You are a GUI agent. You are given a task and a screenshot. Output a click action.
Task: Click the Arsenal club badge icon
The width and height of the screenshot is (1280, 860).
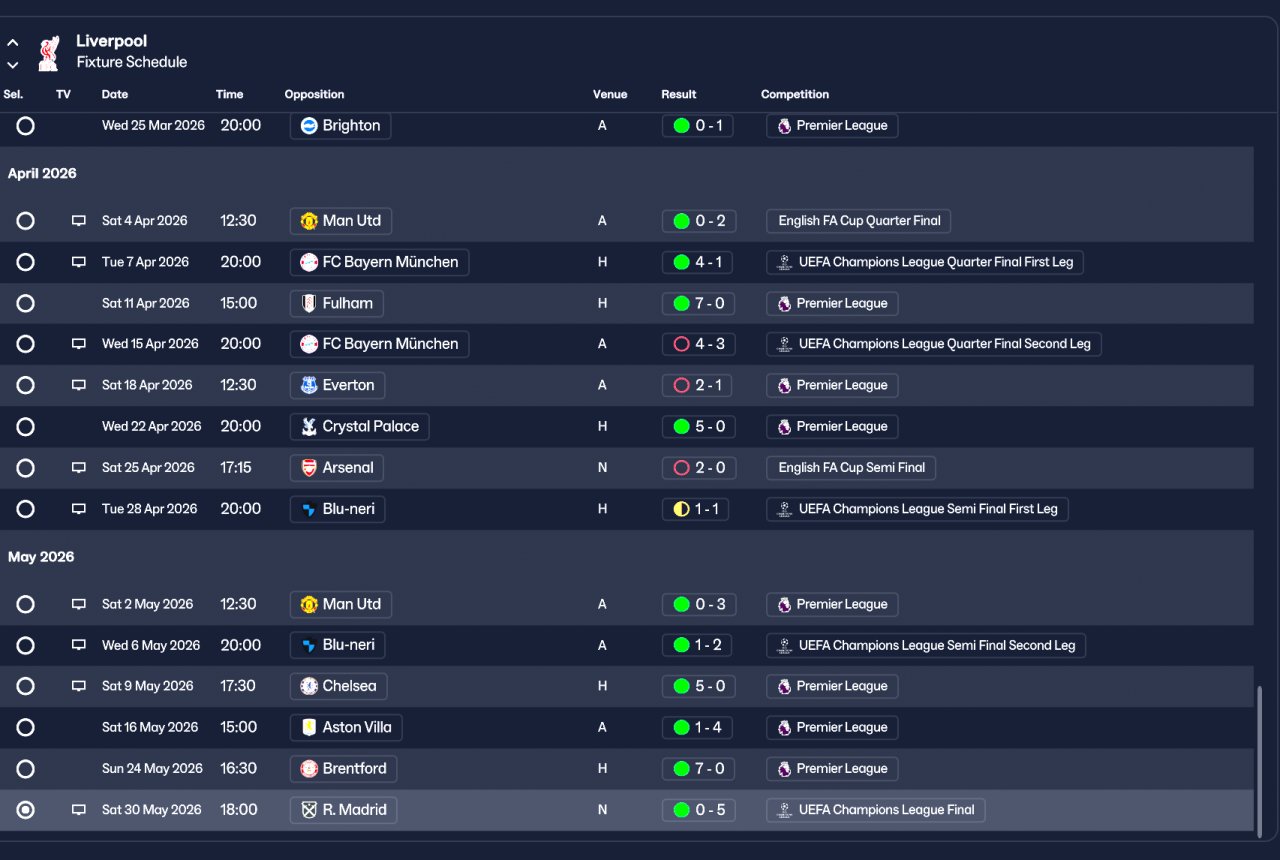coord(309,468)
